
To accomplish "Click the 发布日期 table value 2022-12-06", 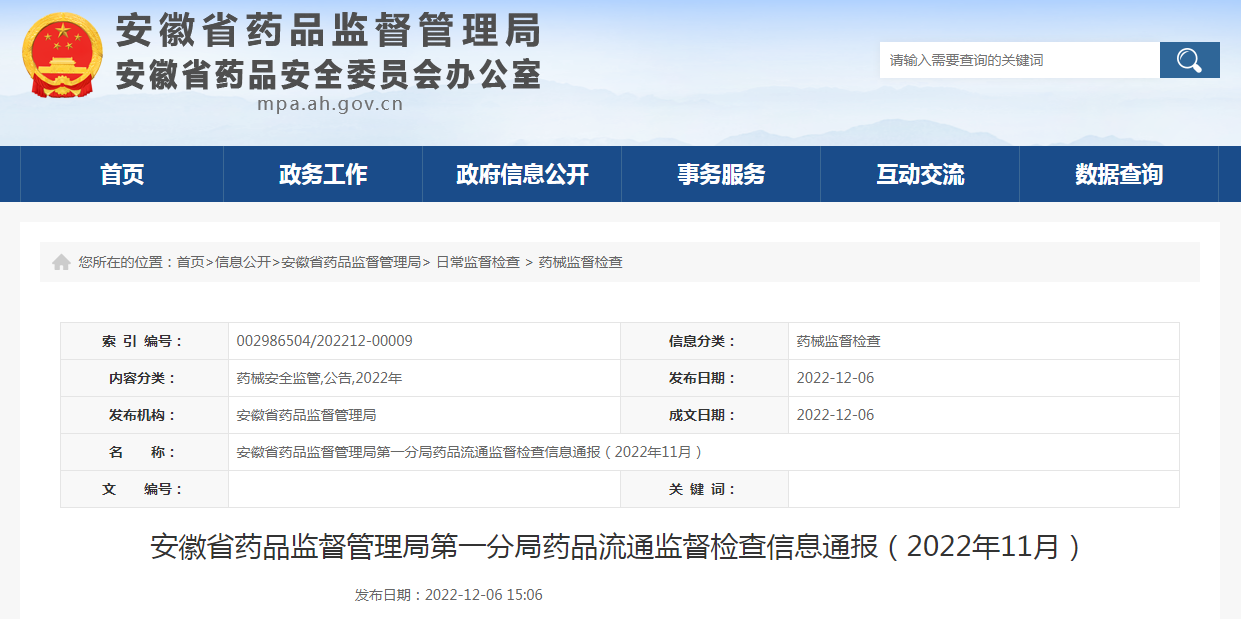I will [x=835, y=378].
